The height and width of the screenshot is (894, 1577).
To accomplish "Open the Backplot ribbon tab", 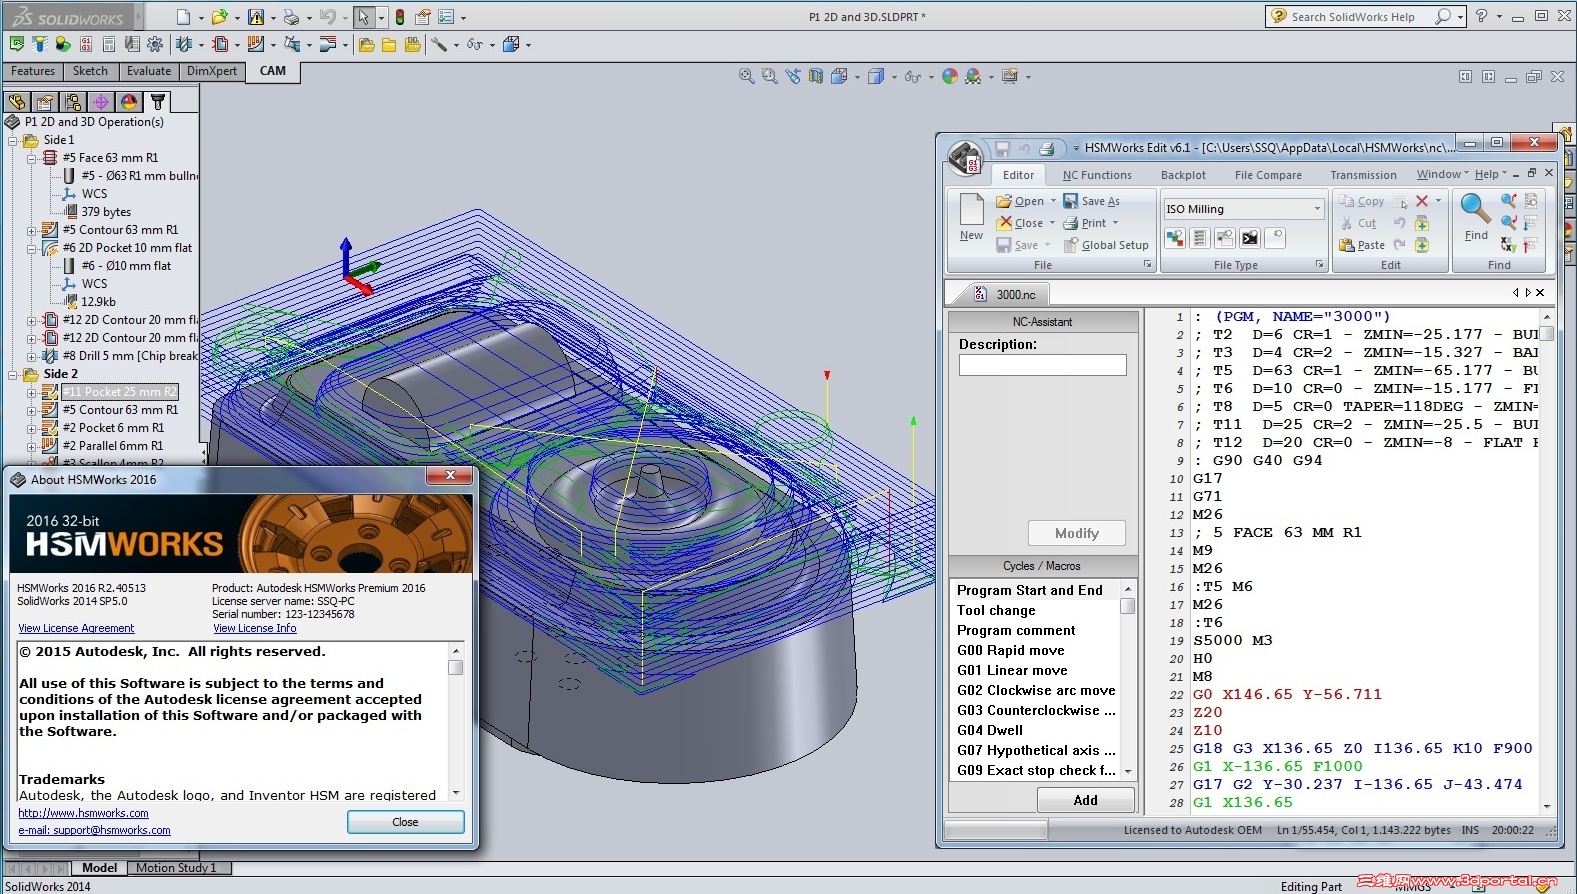I will pyautogui.click(x=1183, y=175).
